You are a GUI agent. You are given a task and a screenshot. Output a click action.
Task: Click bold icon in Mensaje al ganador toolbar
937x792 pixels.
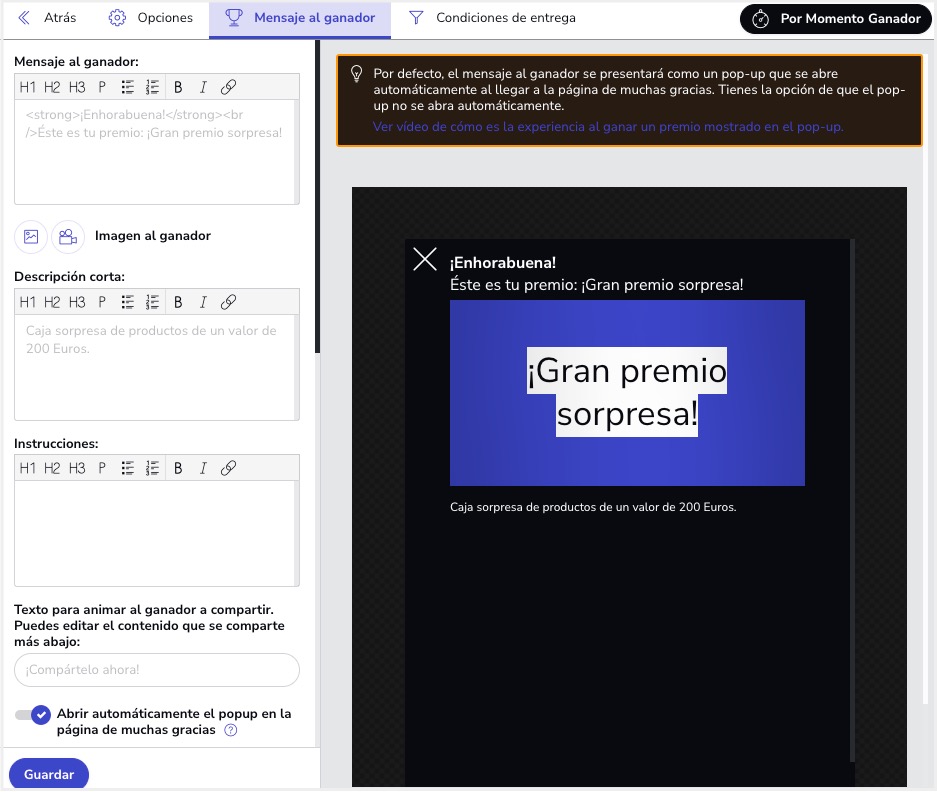point(178,87)
